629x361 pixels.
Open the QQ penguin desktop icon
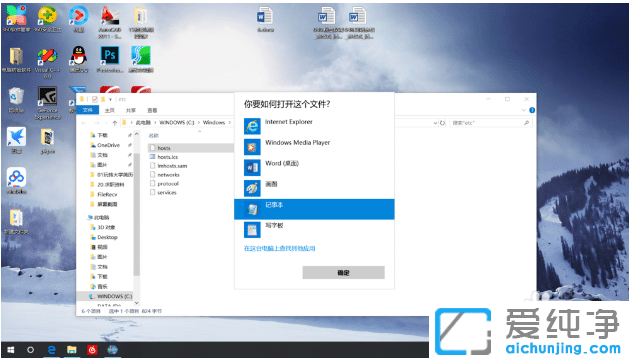click(x=79, y=59)
